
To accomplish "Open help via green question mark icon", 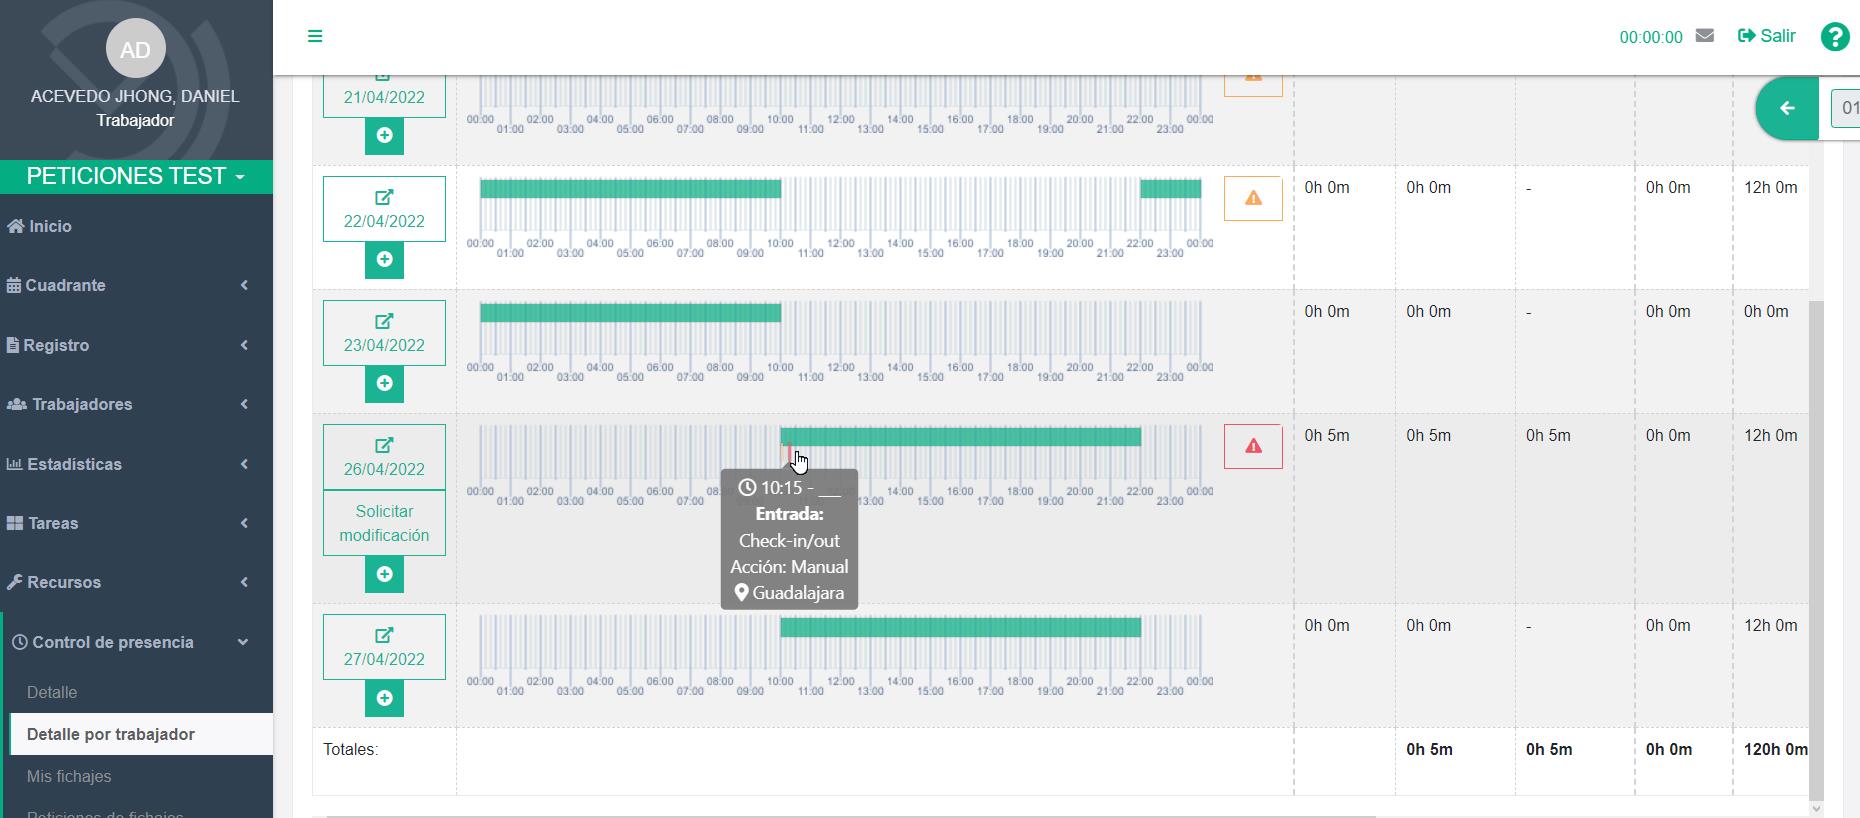I will [x=1834, y=37].
